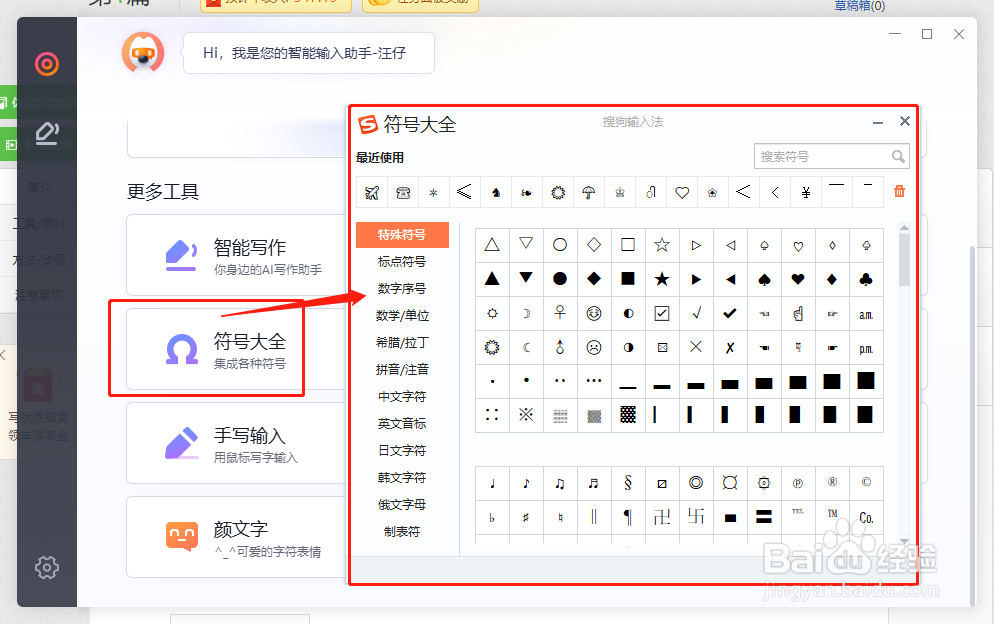Insert the solid club suit symbol

pyautogui.click(x=866, y=279)
